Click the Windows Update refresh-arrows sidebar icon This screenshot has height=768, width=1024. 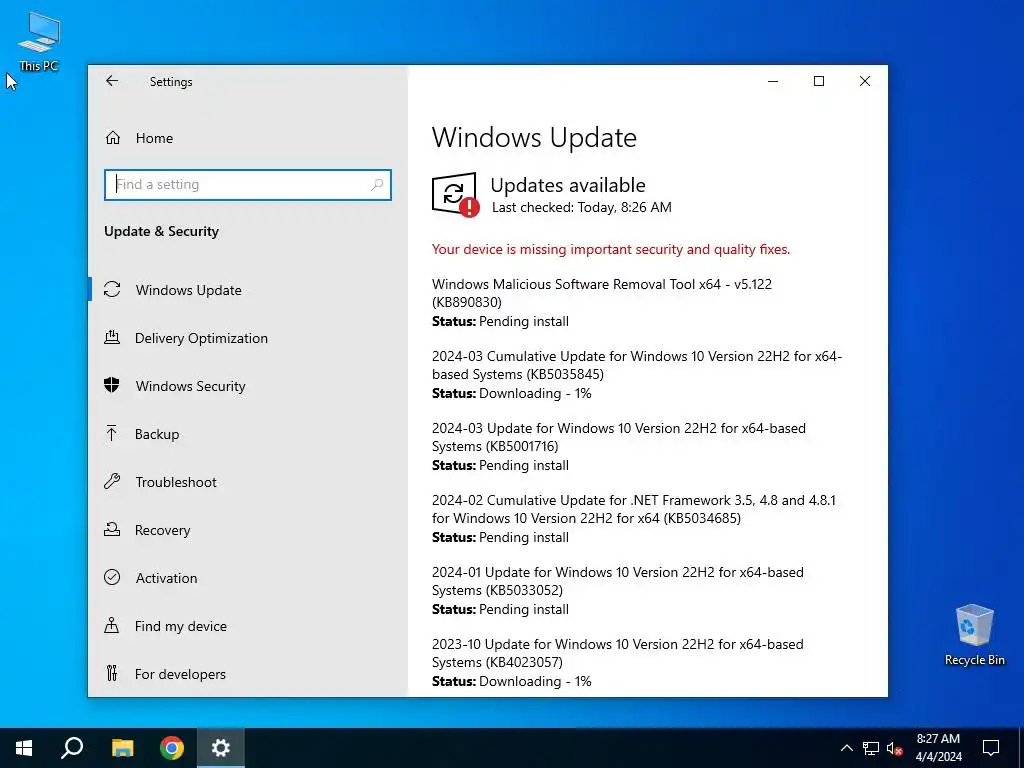click(x=112, y=289)
